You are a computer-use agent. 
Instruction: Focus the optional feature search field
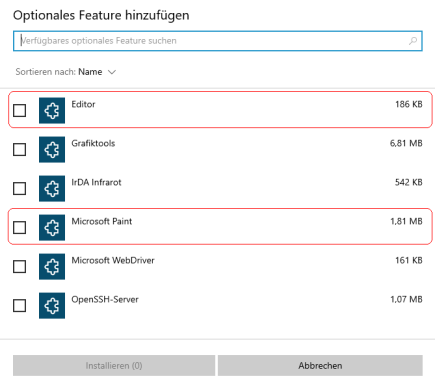[218, 41]
